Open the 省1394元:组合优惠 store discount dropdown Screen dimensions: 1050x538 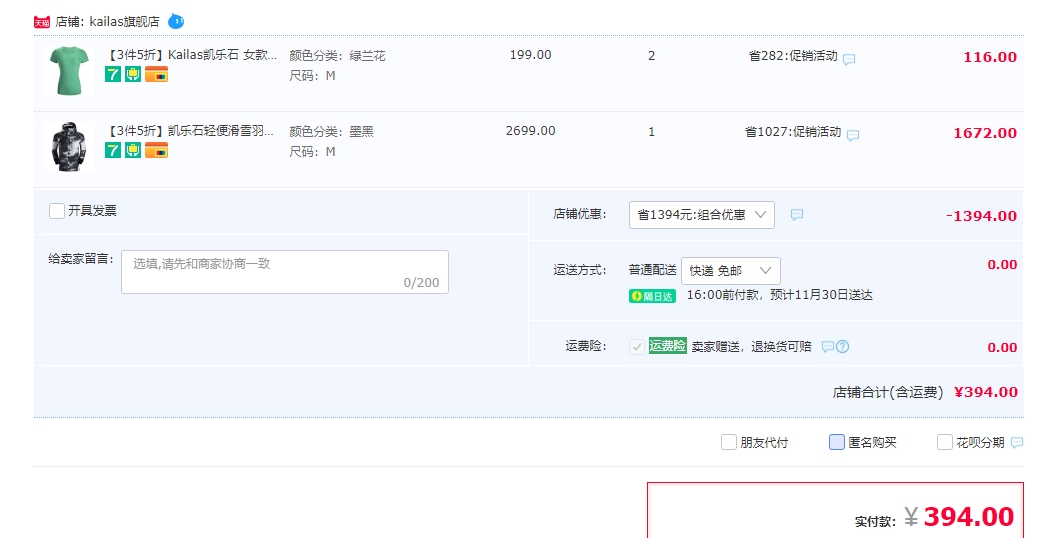702,215
